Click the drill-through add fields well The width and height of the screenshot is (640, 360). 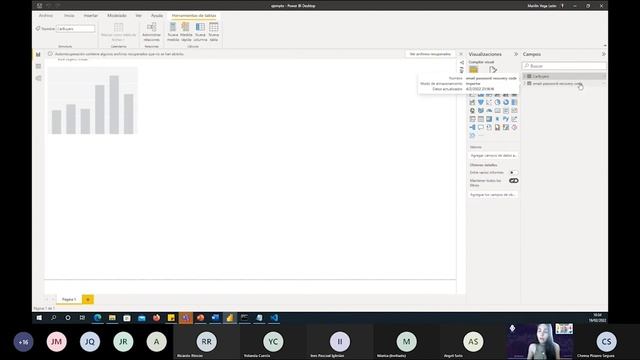click(x=493, y=195)
